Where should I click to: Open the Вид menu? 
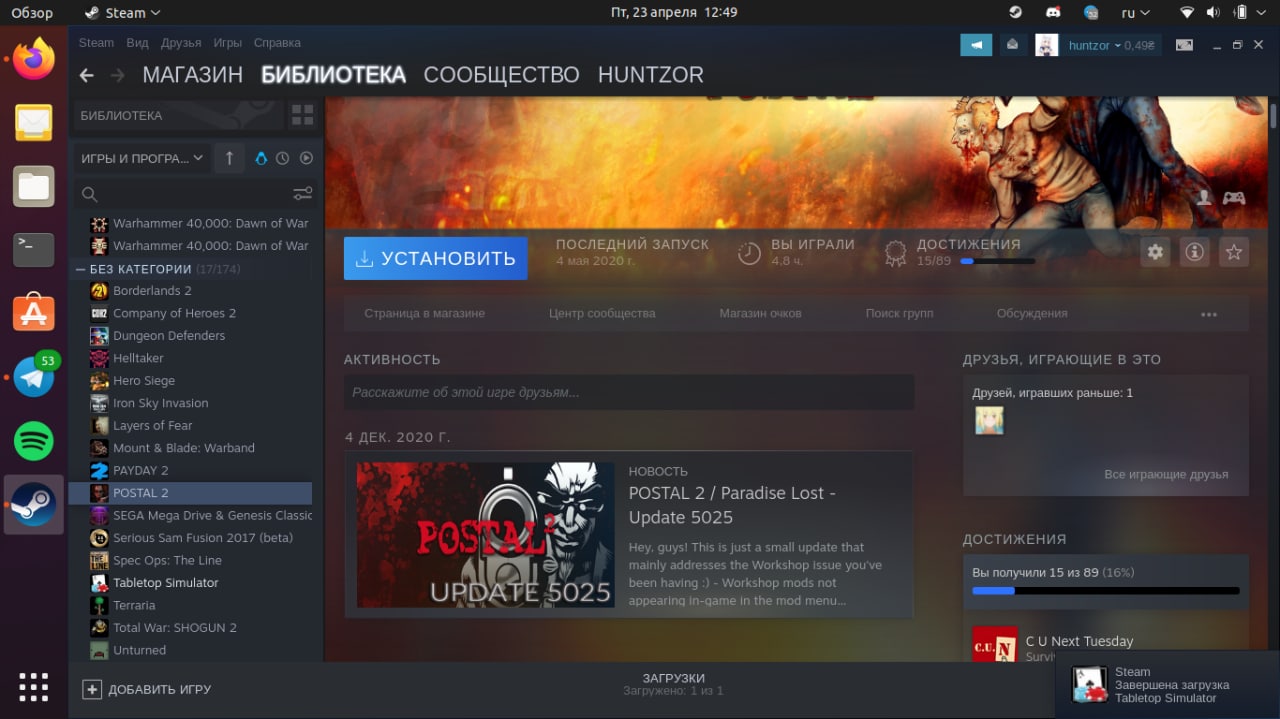click(137, 43)
